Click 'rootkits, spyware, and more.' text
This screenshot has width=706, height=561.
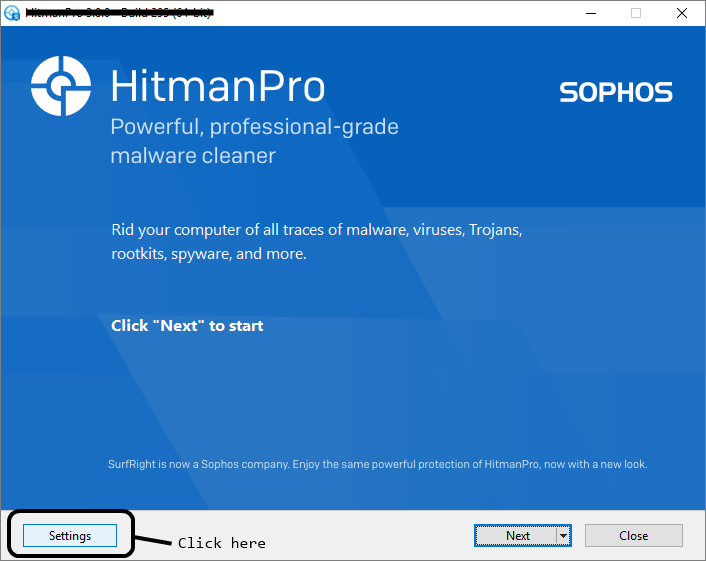click(x=209, y=254)
